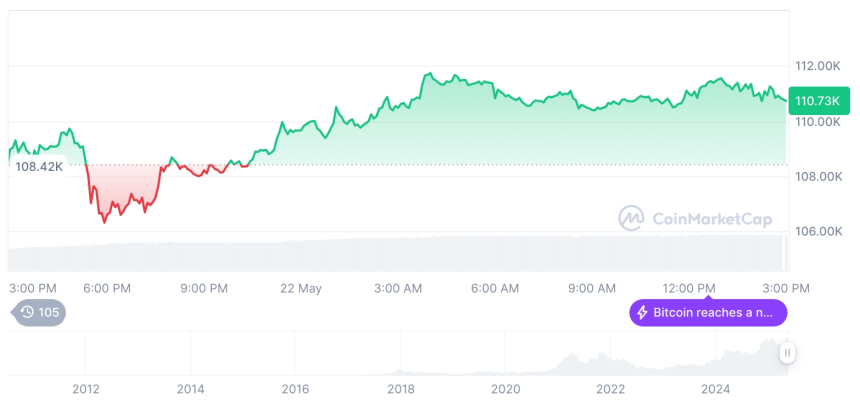Click the CoinMarketCap logo watermark
This screenshot has width=860, height=401.
coord(631,217)
